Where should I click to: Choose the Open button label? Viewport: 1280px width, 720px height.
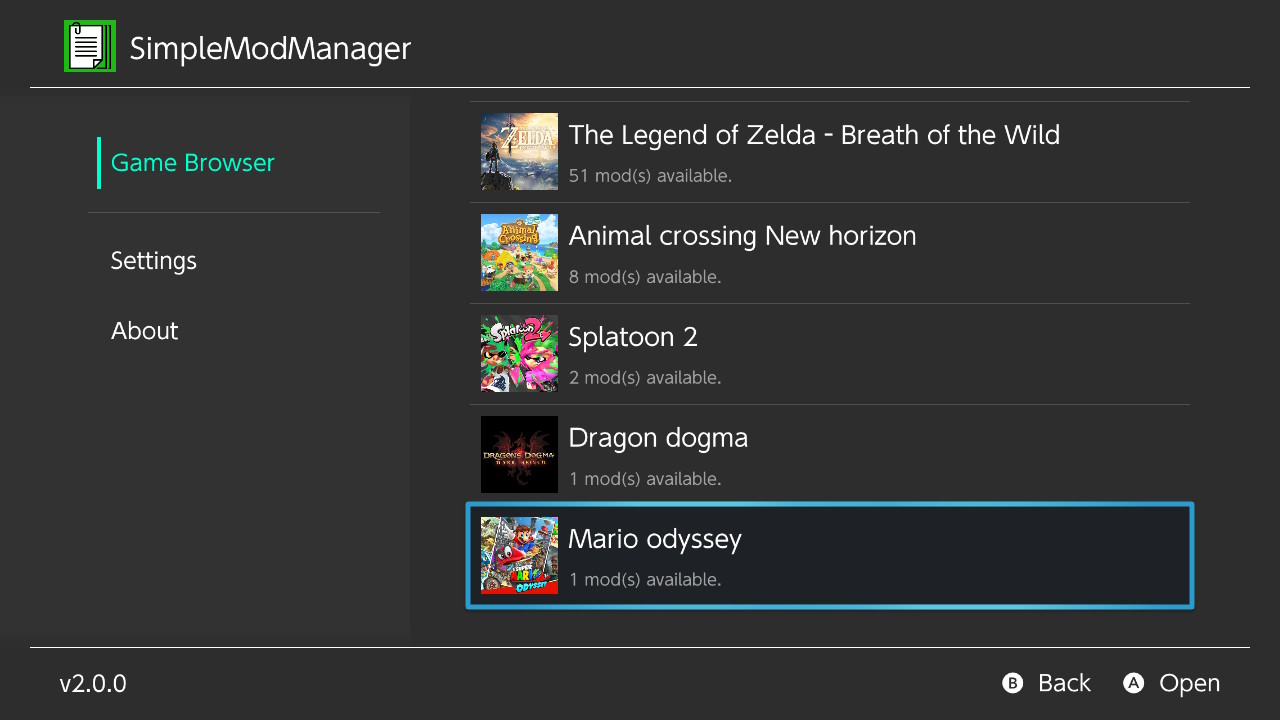coord(1189,683)
